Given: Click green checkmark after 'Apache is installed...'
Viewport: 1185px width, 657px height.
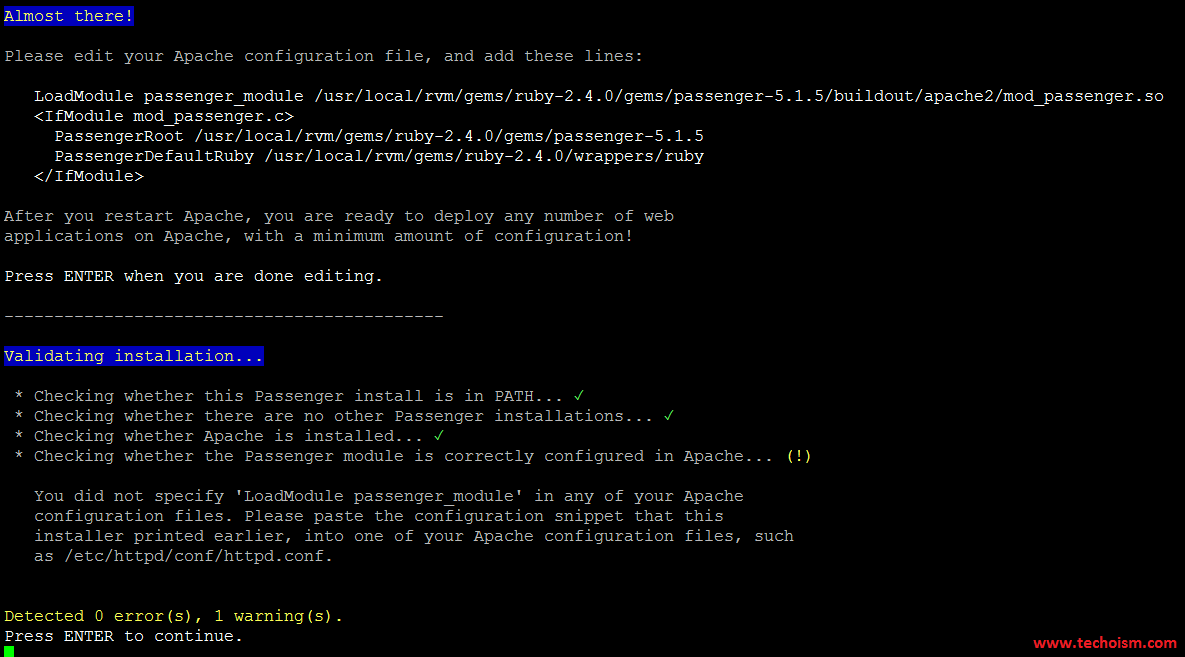Looking at the screenshot, I should click(x=439, y=435).
